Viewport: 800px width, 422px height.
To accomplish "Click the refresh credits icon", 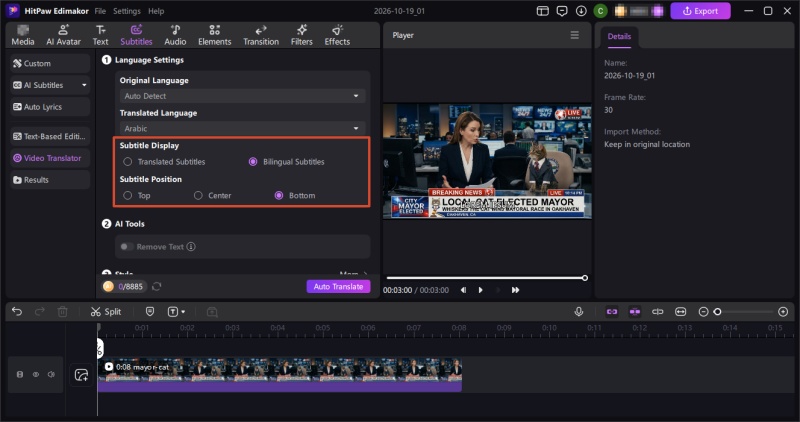I will click(157, 286).
